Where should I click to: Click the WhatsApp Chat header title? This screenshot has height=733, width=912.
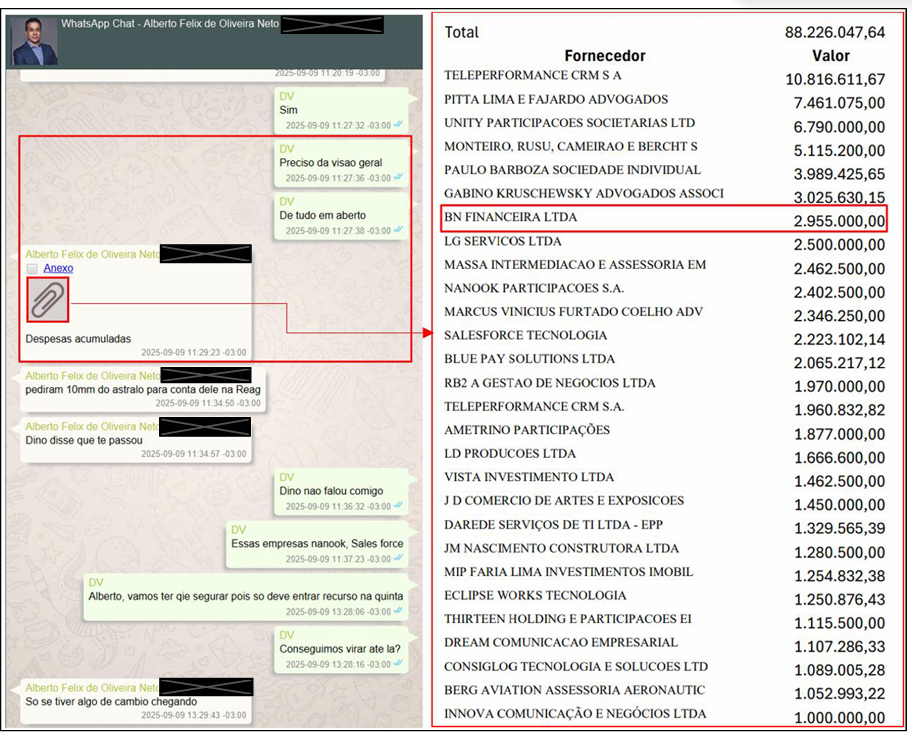tap(170, 24)
